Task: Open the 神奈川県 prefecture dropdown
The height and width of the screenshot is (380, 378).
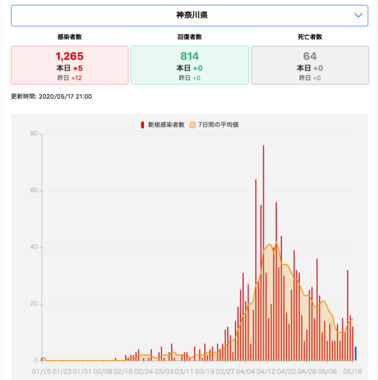Action: pyautogui.click(x=189, y=15)
